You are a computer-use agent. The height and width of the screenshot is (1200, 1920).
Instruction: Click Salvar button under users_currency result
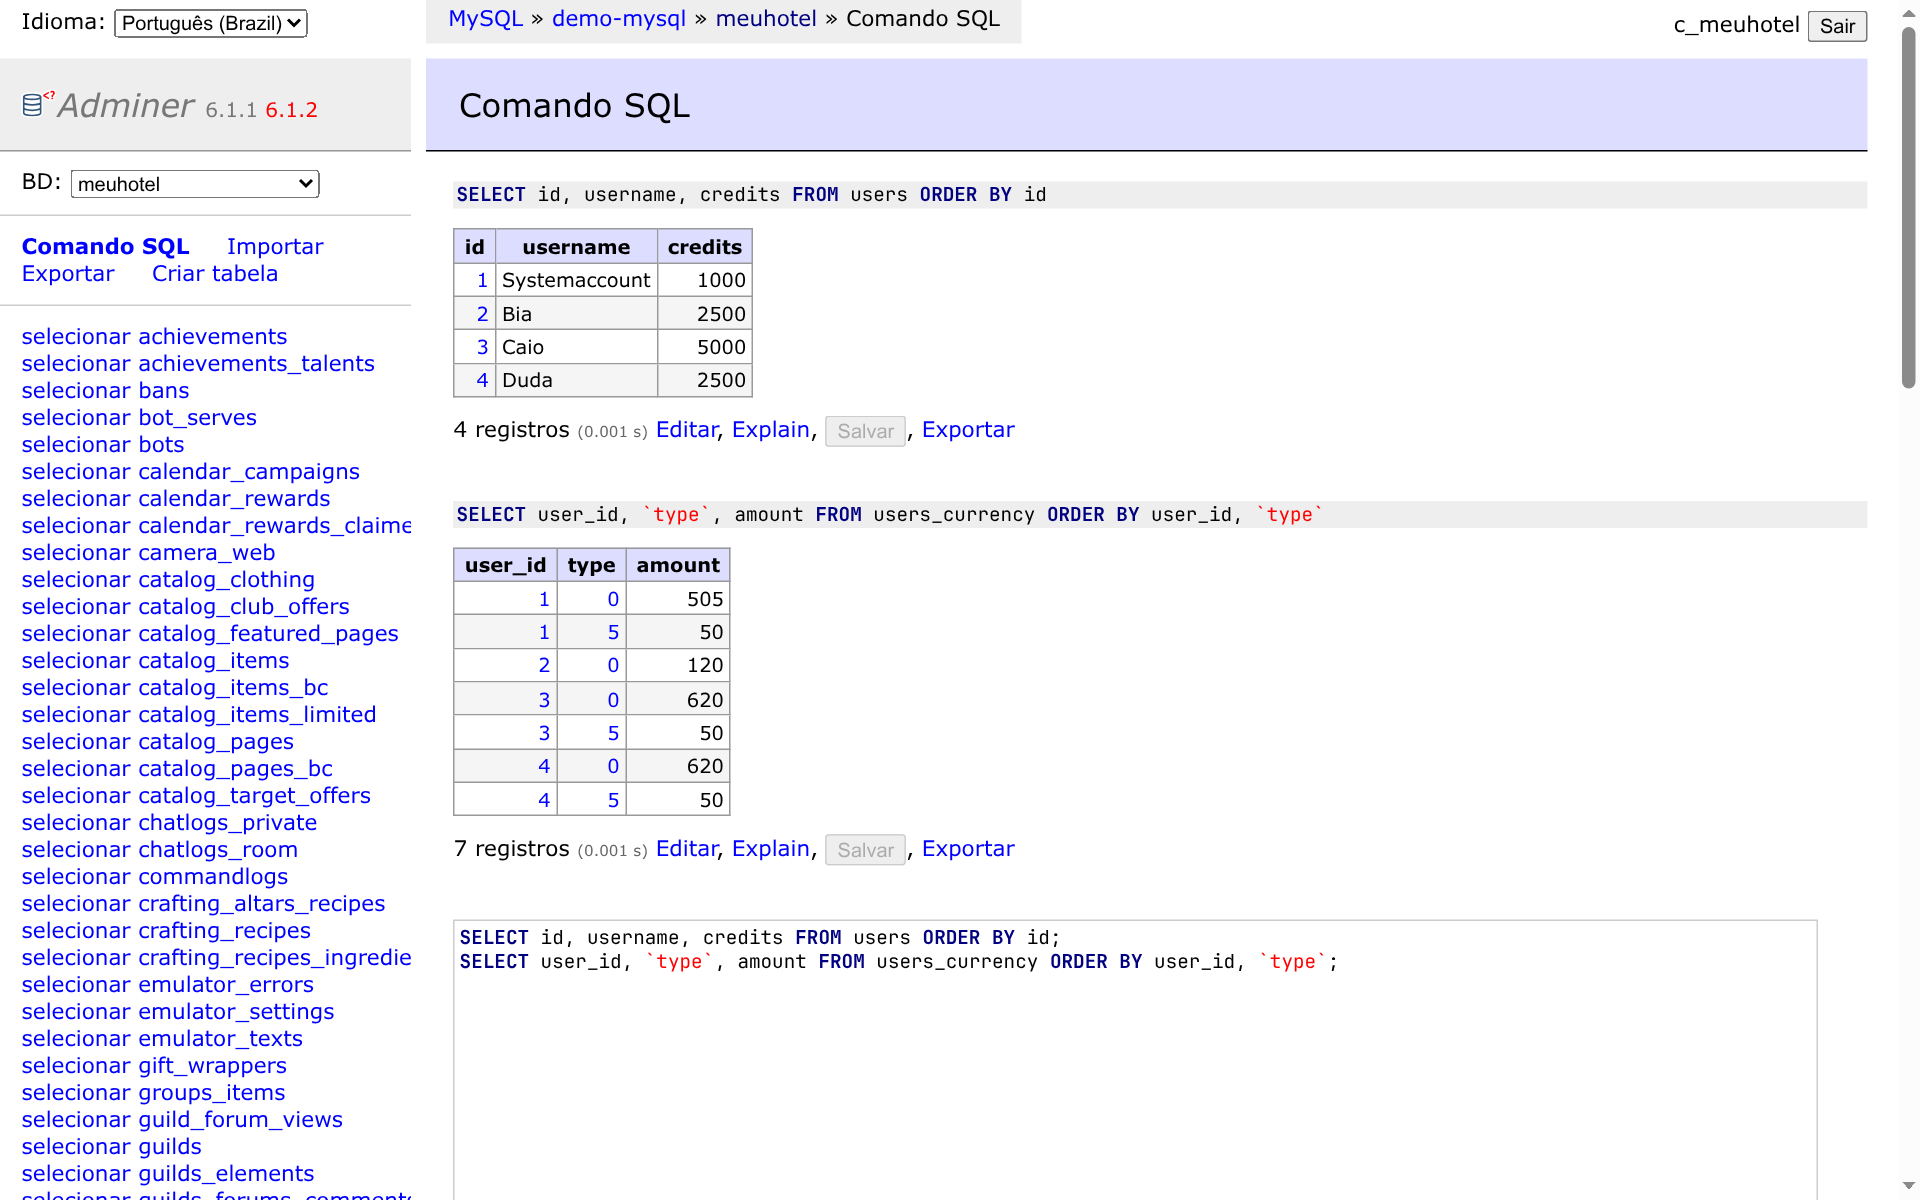(865, 850)
